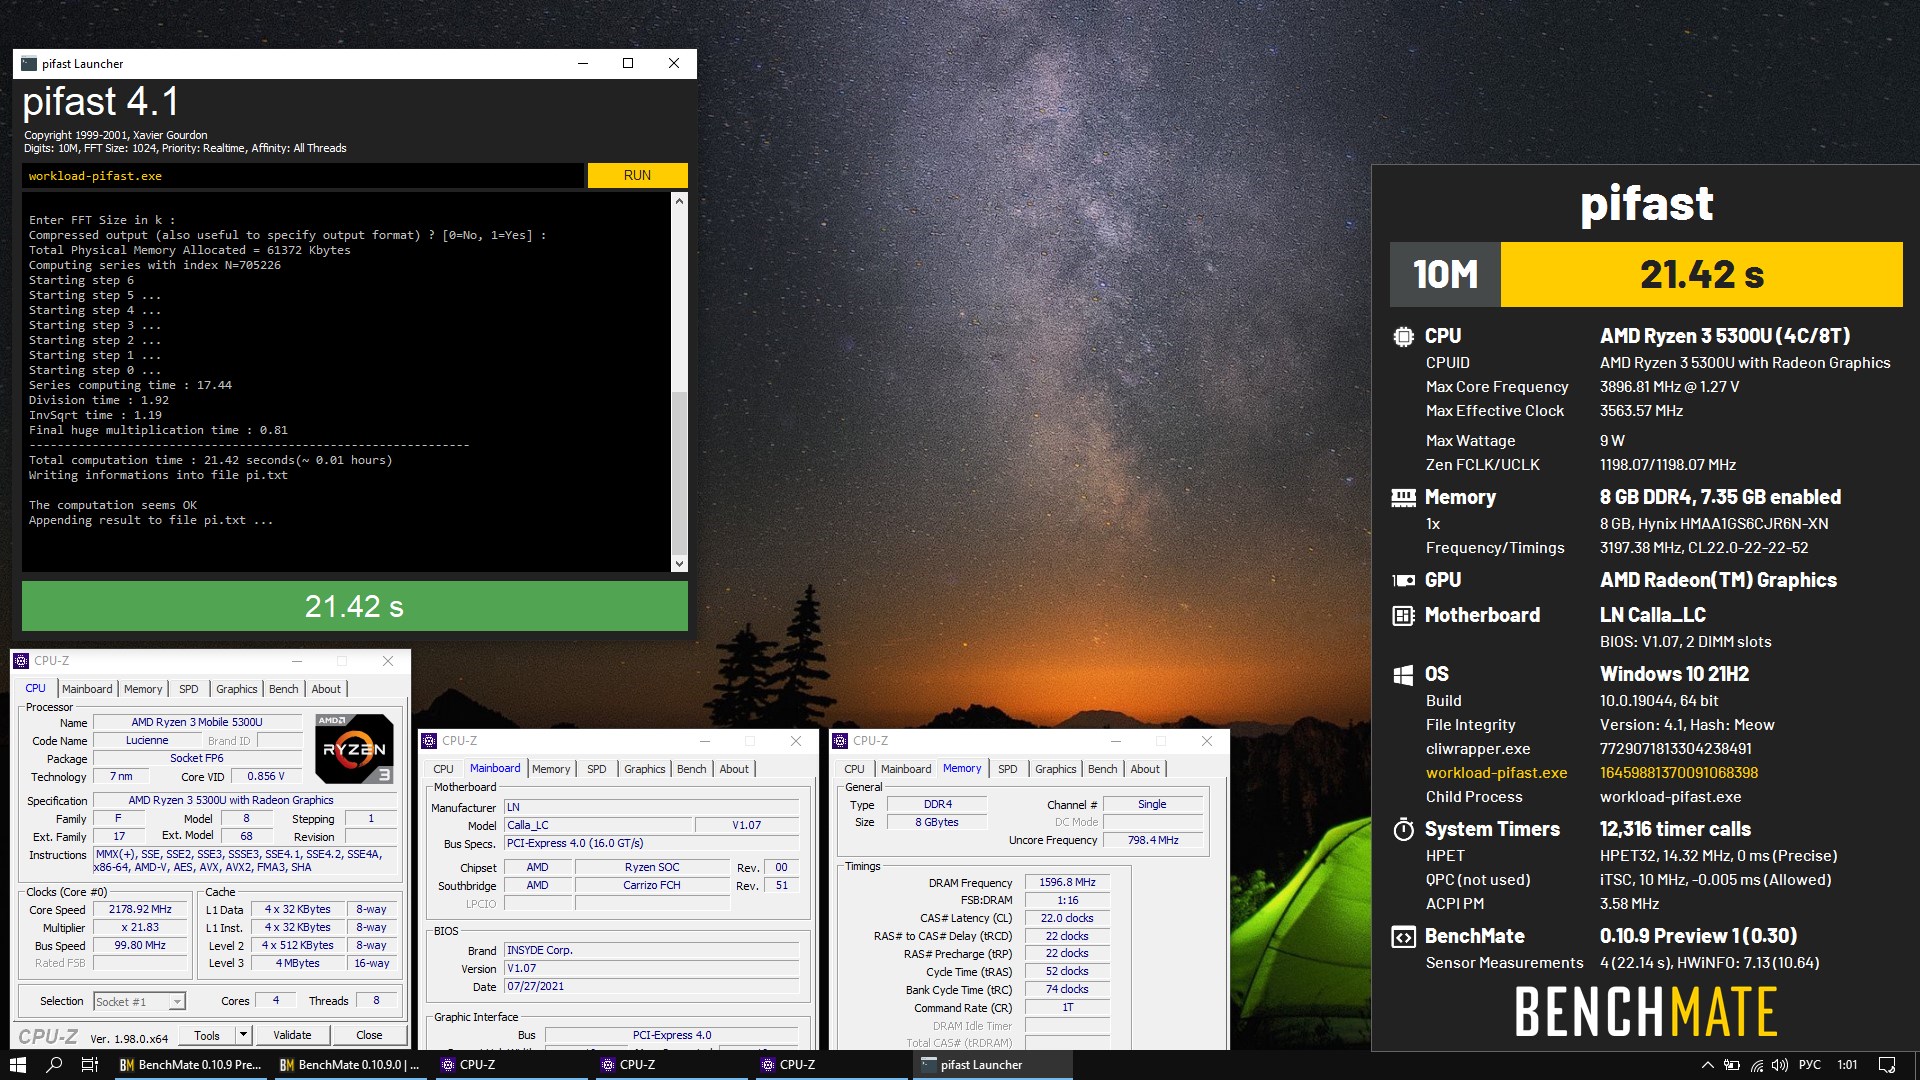Click the GPU icon in BenchMate panel
The width and height of the screenshot is (1920, 1080).
(x=1403, y=580)
